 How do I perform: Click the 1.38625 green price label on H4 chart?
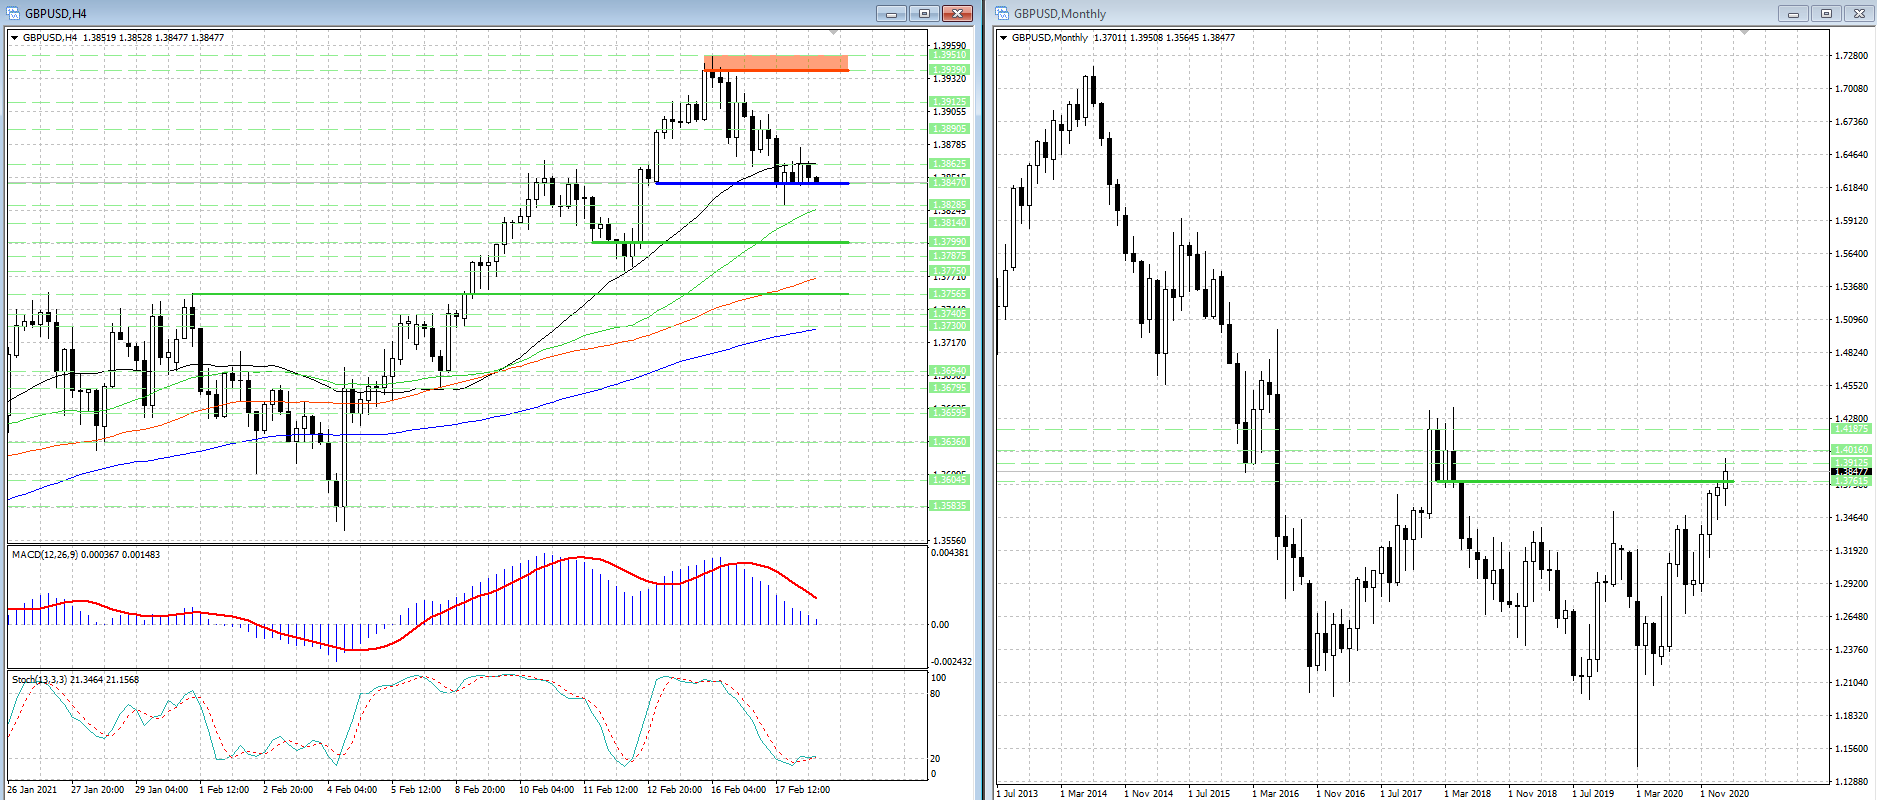949,163
